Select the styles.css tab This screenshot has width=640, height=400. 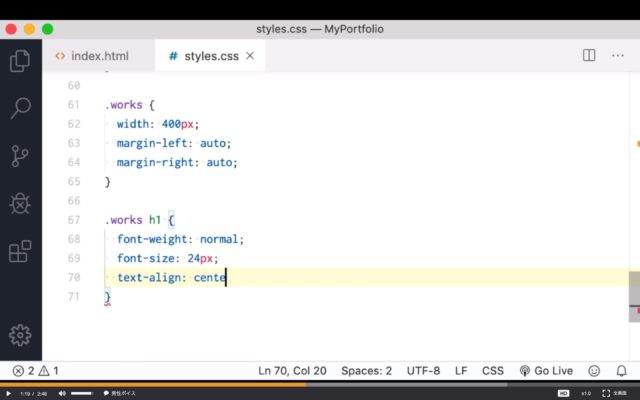coord(204,56)
